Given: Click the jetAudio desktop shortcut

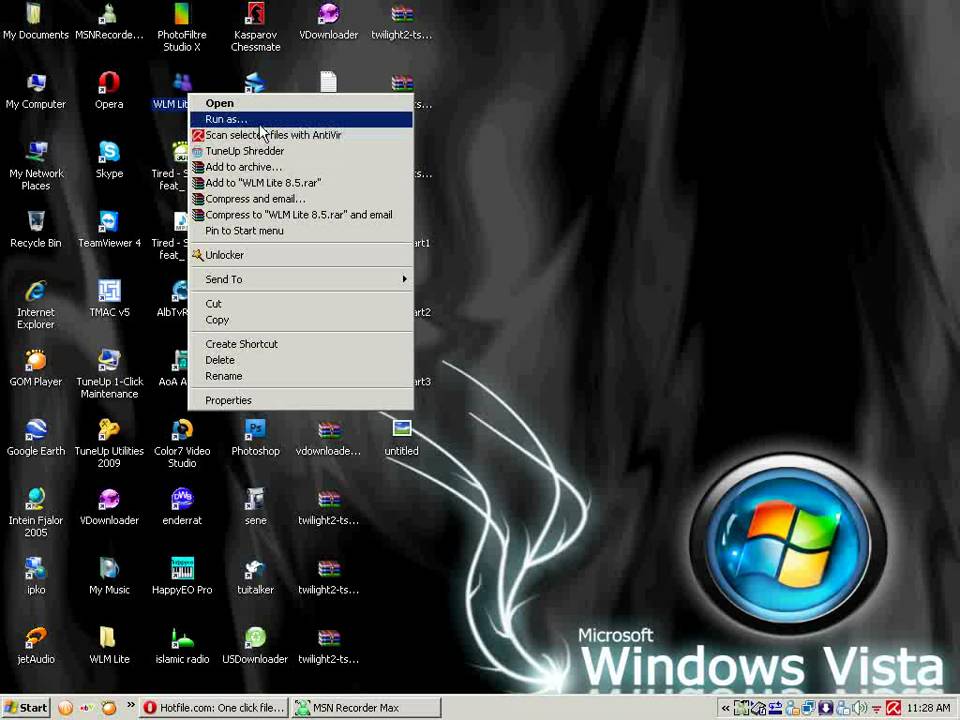Looking at the screenshot, I should (x=36, y=646).
